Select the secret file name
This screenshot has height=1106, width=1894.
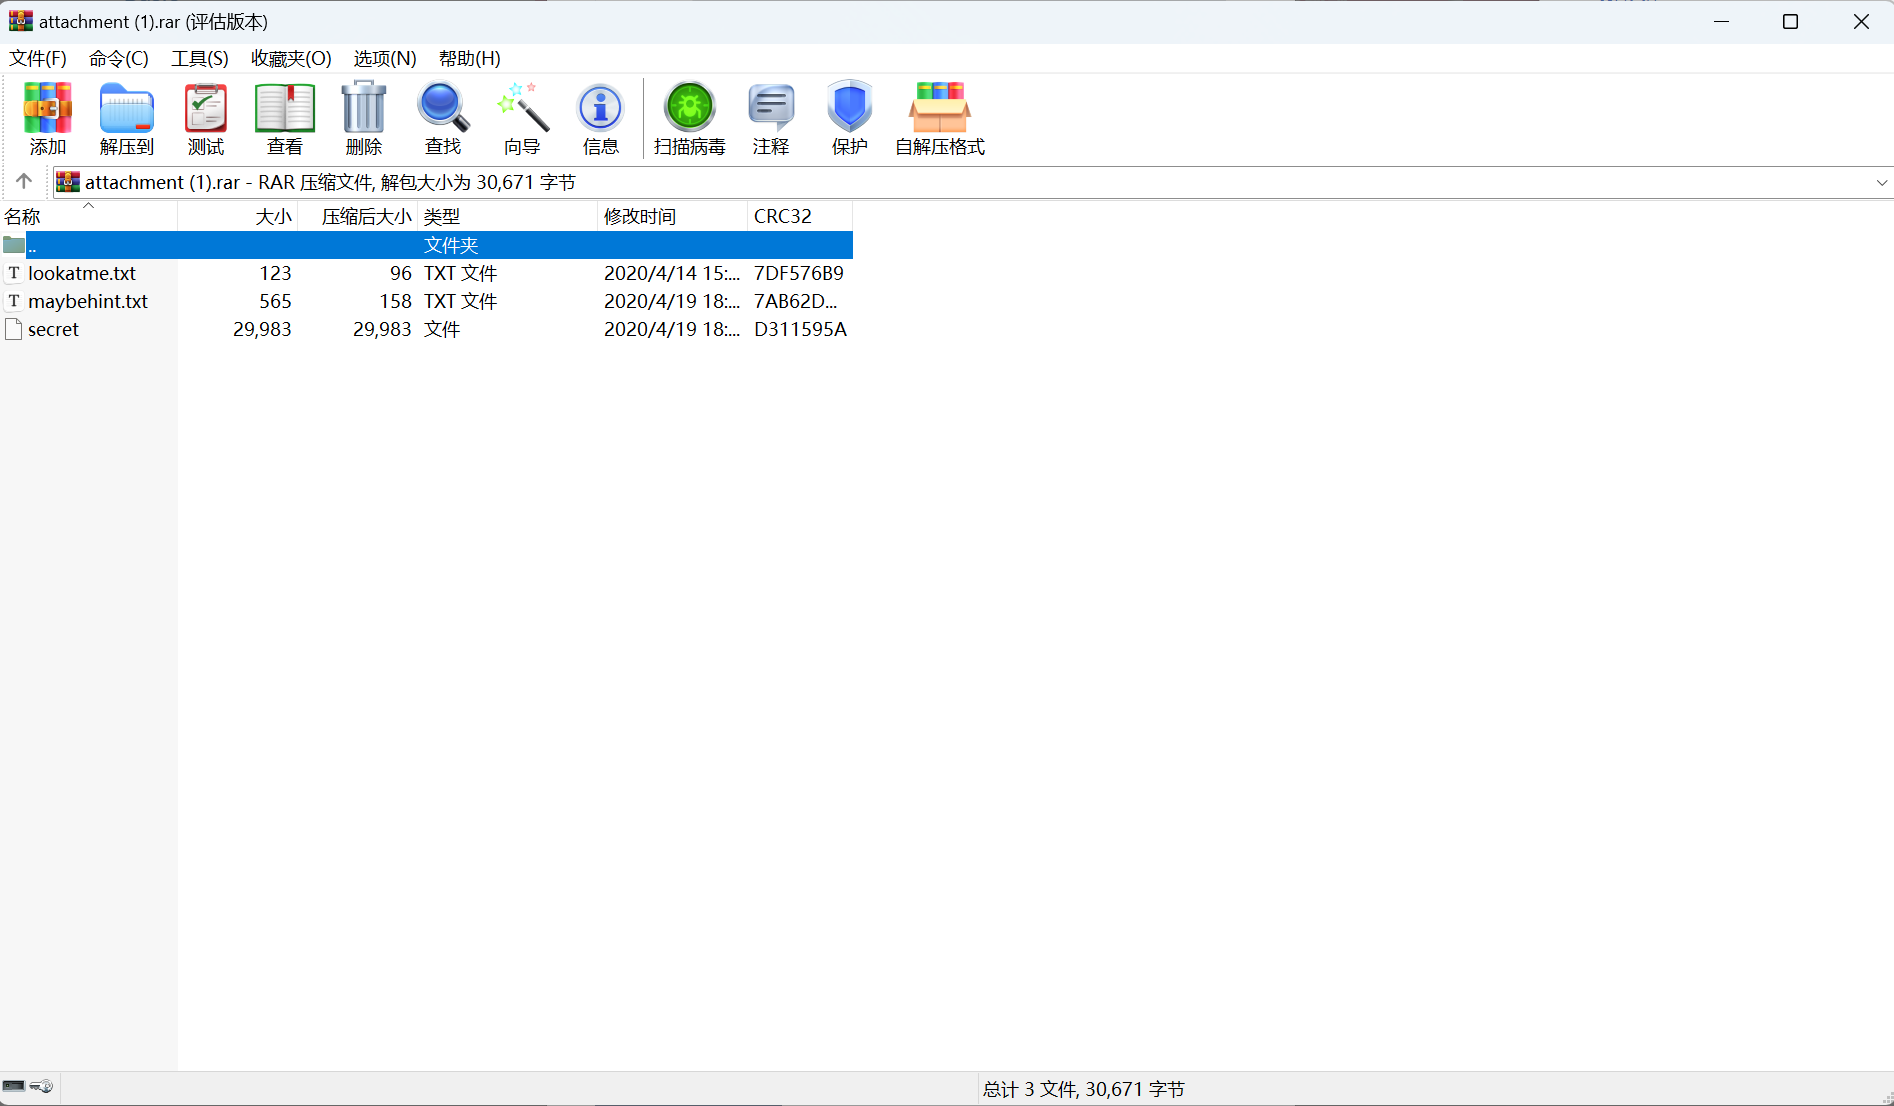pos(53,329)
